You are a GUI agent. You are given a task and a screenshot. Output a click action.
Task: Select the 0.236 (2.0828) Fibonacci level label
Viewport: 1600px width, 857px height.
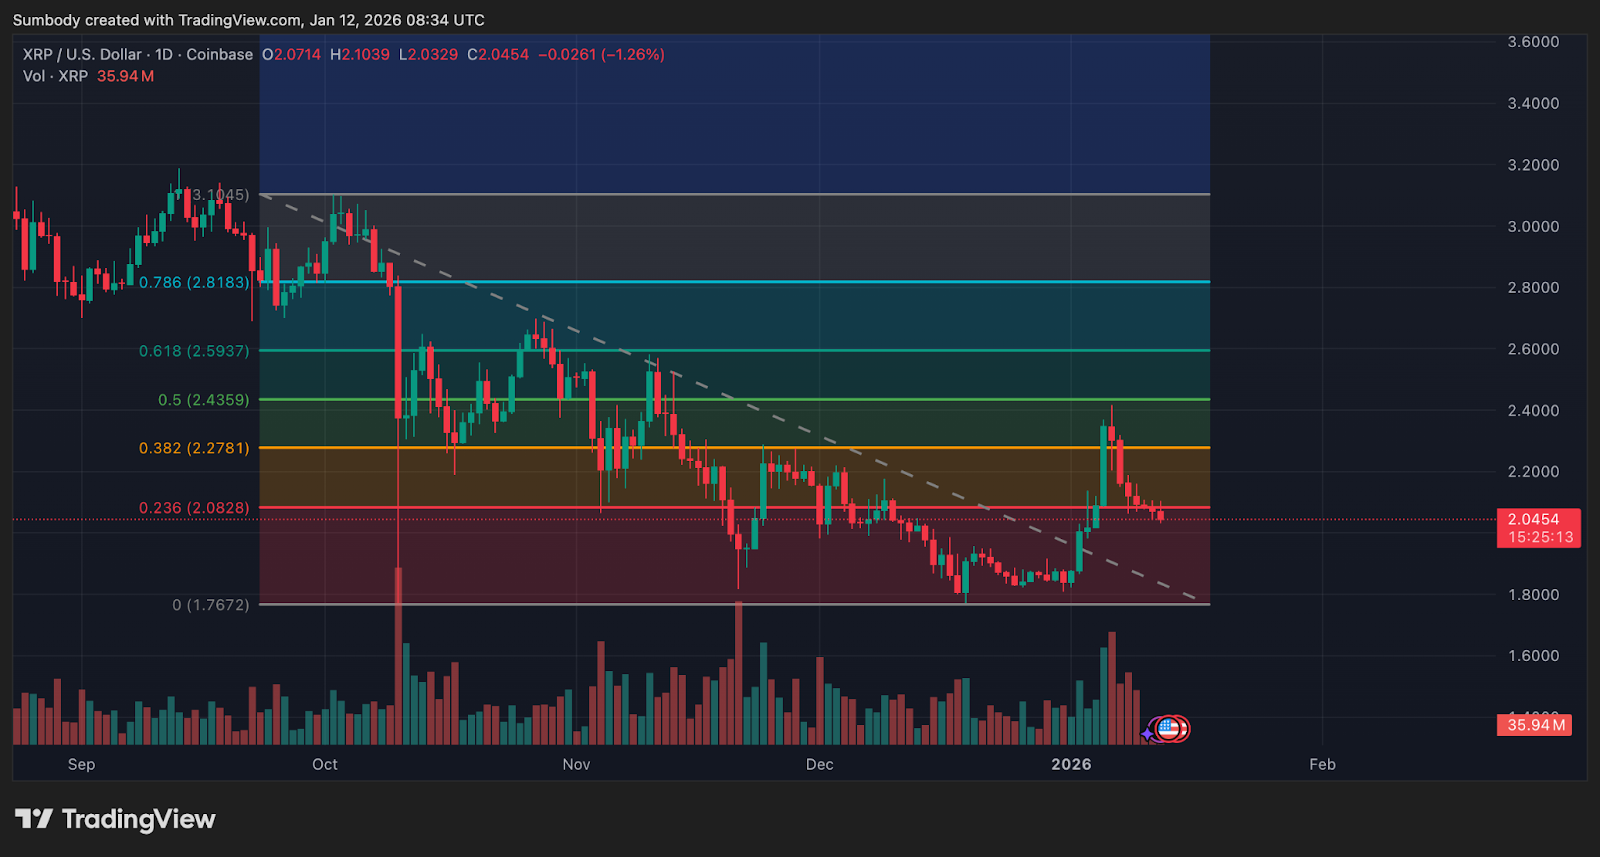tap(194, 508)
